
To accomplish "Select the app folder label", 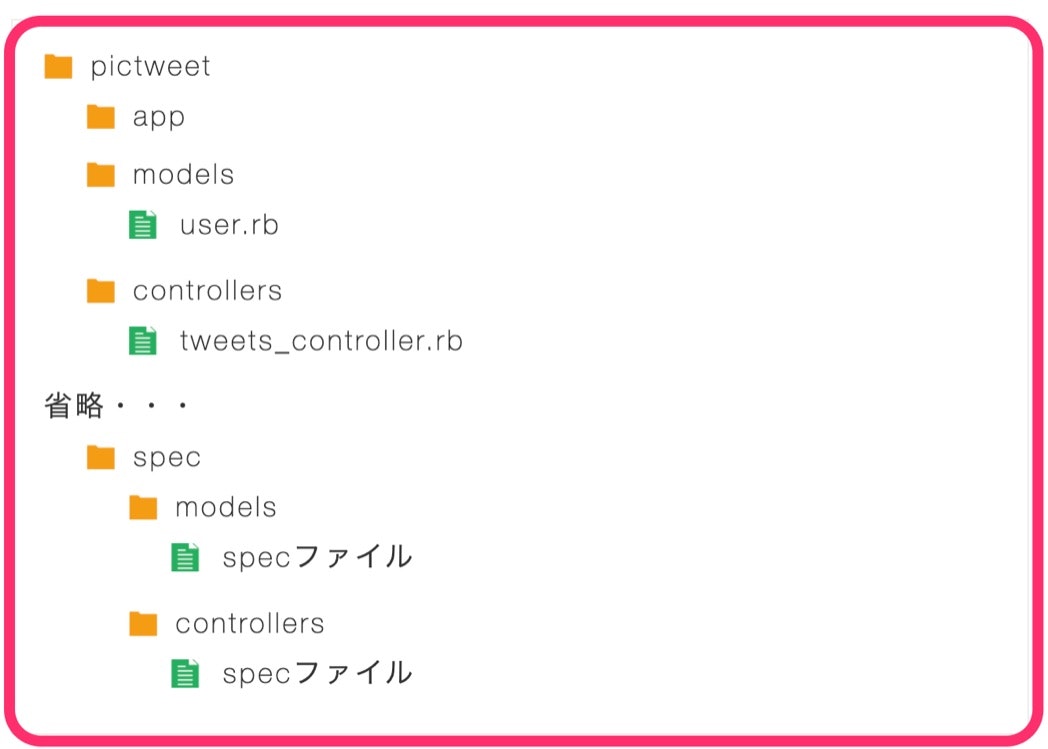I will pyautogui.click(x=159, y=117).
